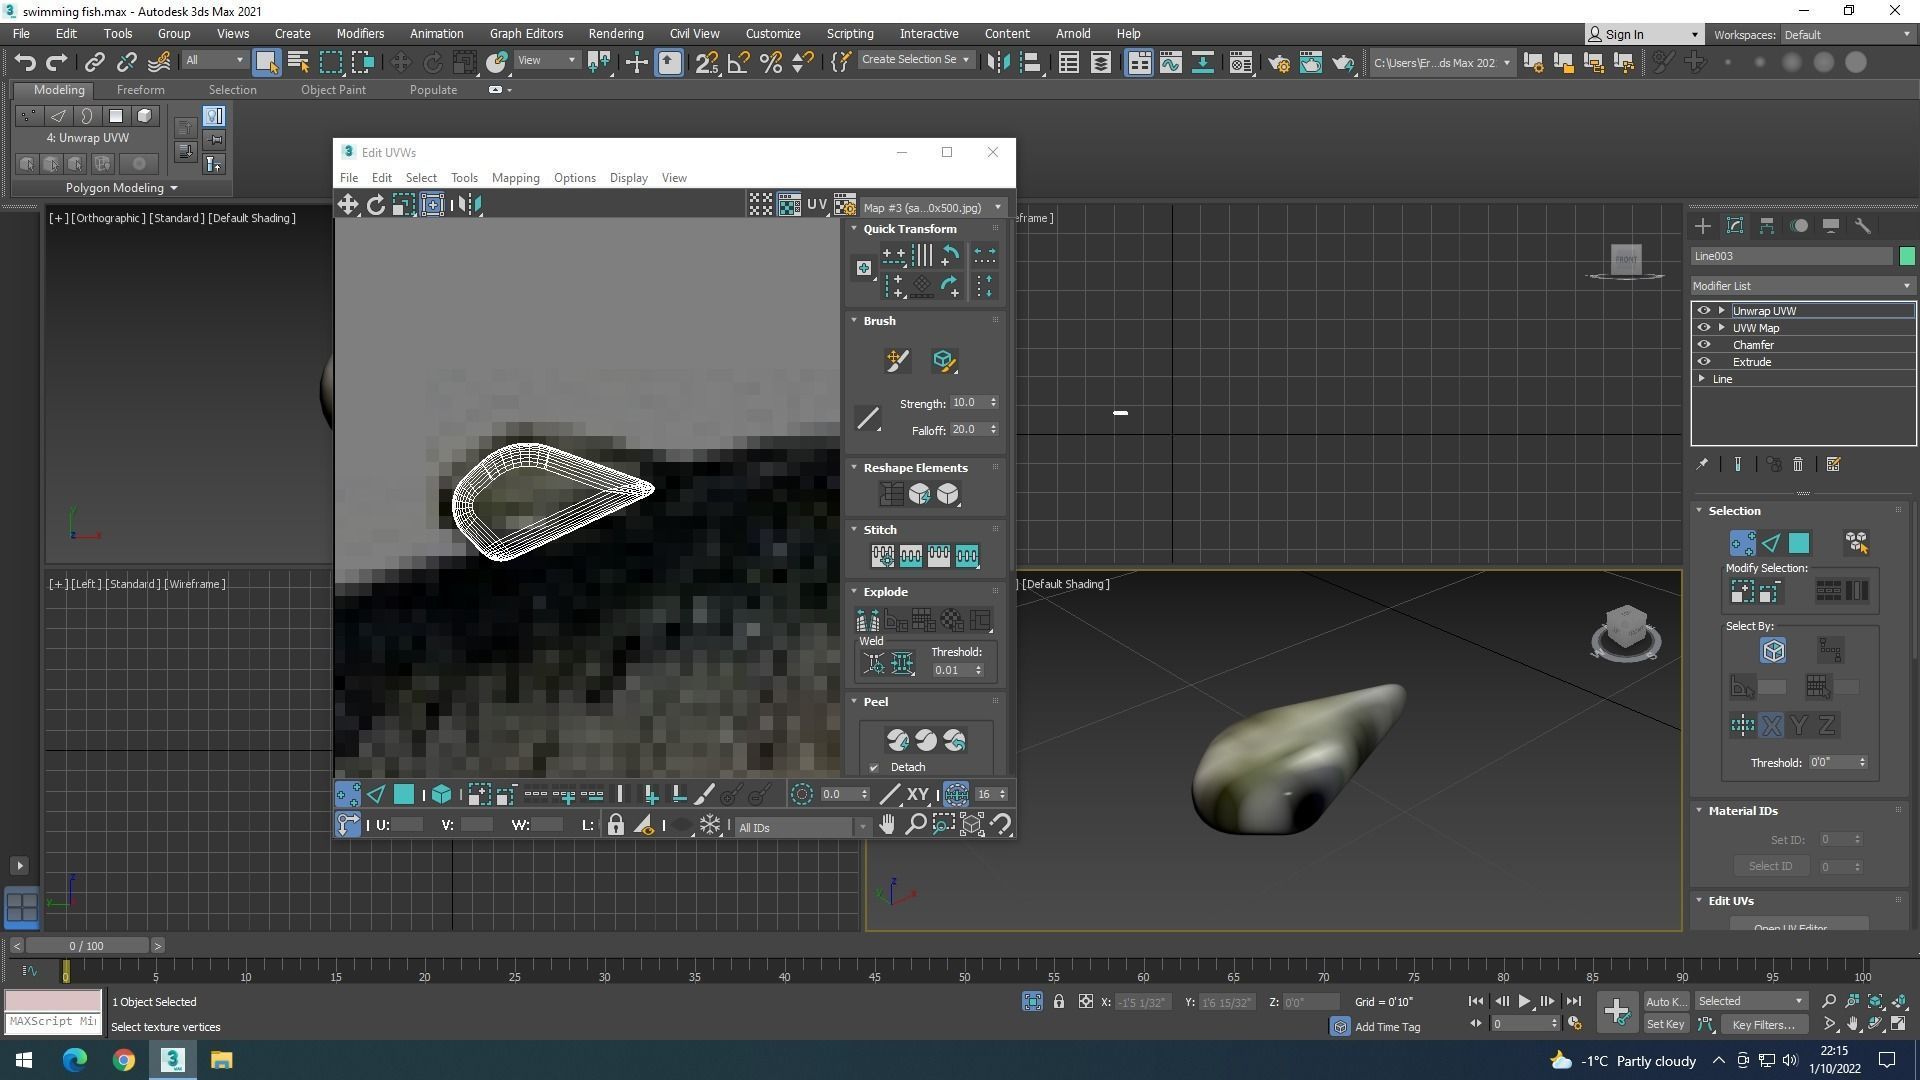Image resolution: width=1920 pixels, height=1080 pixels.
Task: Click the Align Horizontal icon in Quick Transform
Action: 893,256
